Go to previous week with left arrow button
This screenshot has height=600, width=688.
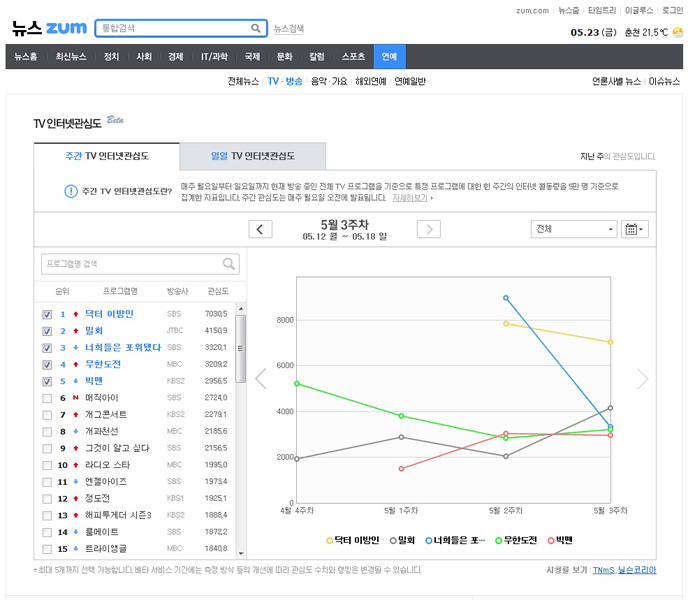260,229
